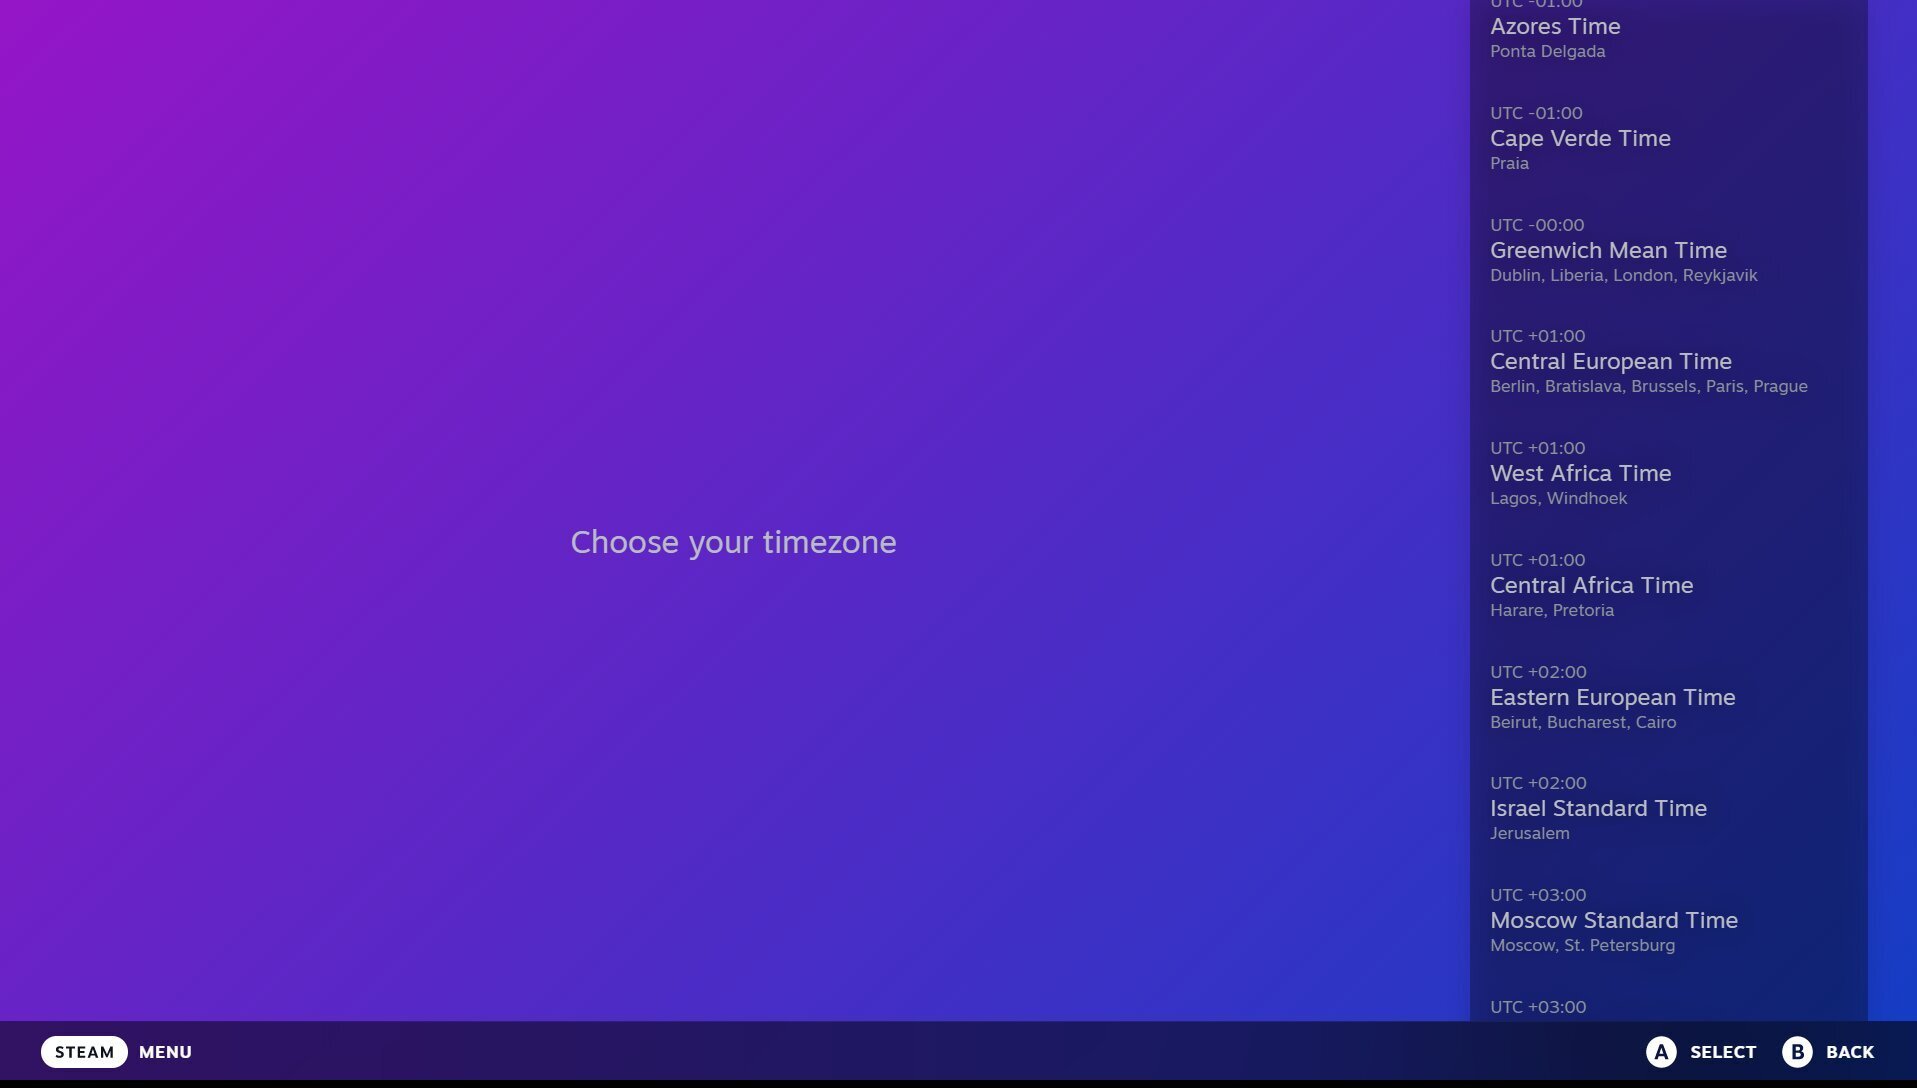Click Beirut, Bucharest, Cairo line
Image resolution: width=1917 pixels, height=1088 pixels.
tap(1583, 723)
